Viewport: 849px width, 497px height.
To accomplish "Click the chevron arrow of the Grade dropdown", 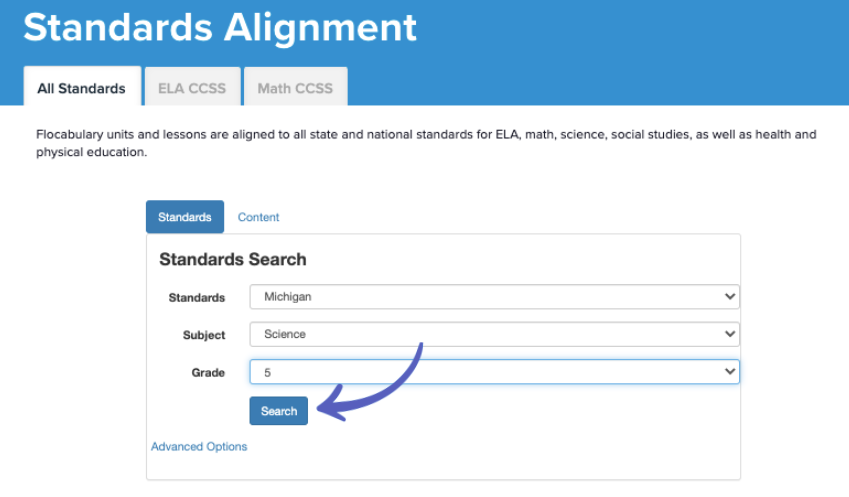I will point(729,372).
